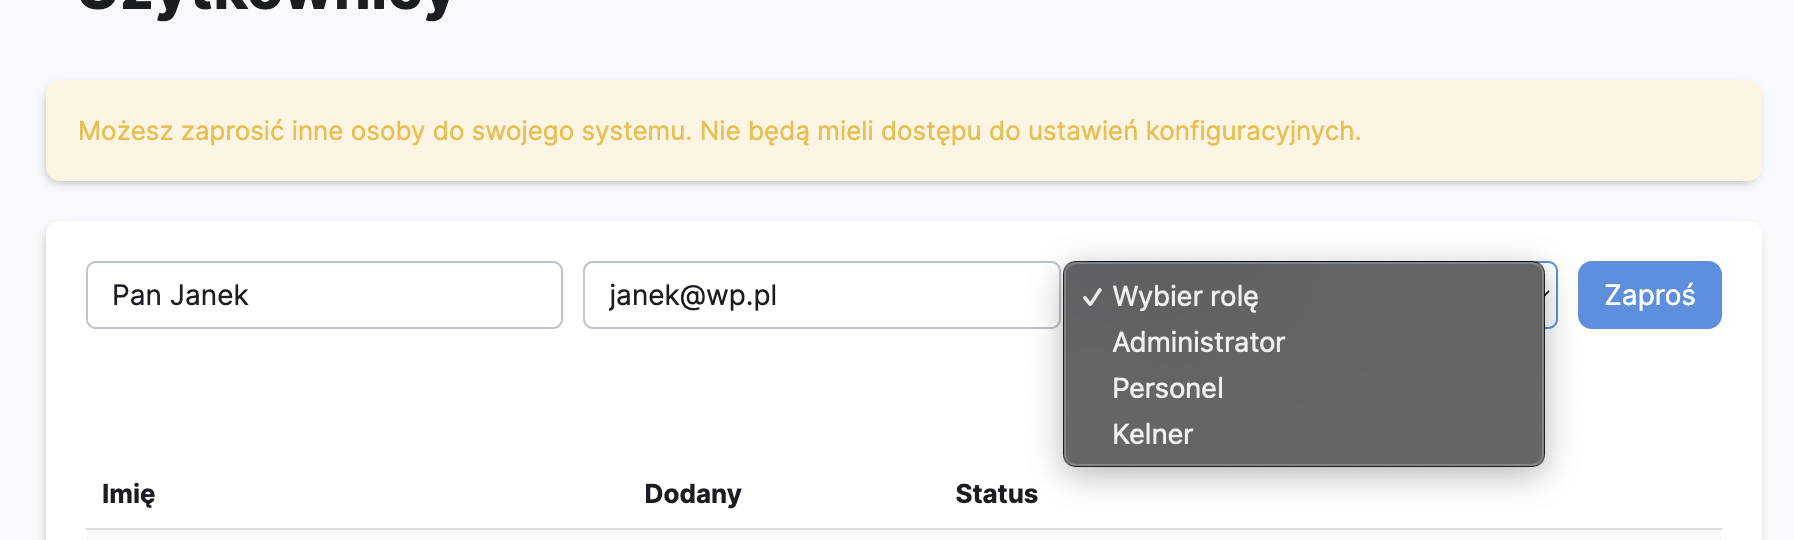1794x540 pixels.
Task: Focus the email field with janek@wp.pl
Action: [820, 295]
